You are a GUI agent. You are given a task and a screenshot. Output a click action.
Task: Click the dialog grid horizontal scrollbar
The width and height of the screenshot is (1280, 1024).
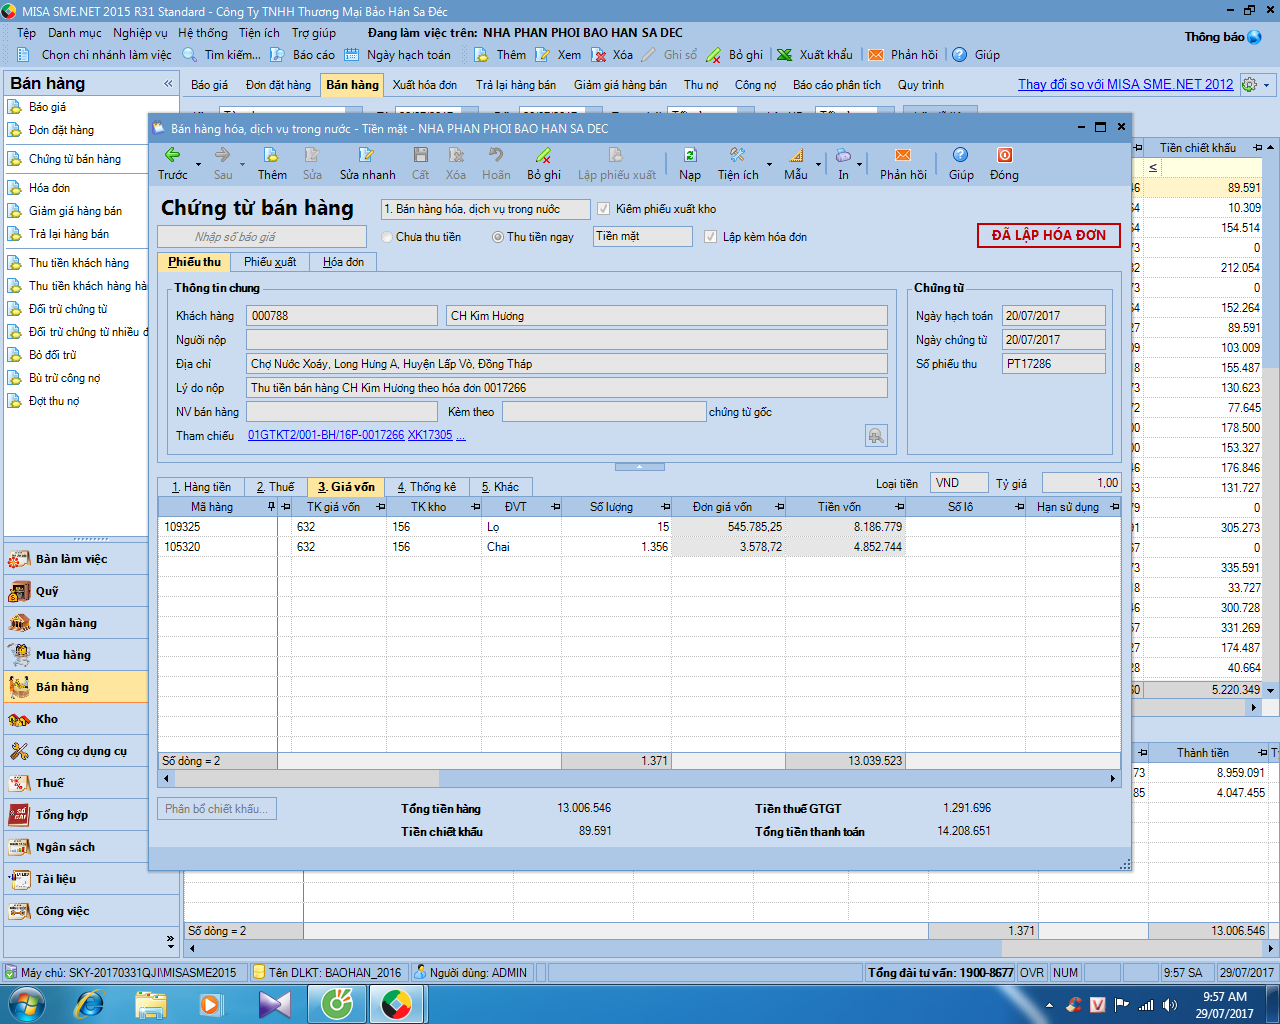[640, 778]
